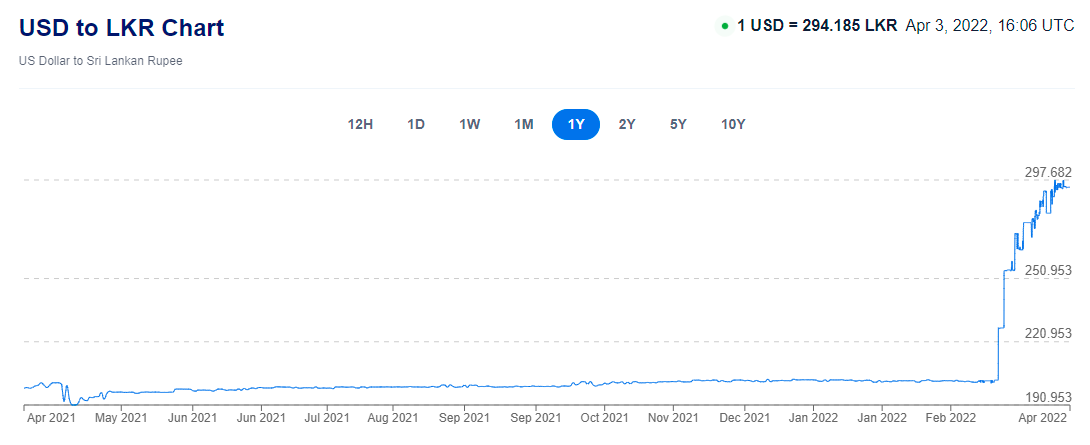1090x445 pixels.
Task: Switch chart to 2Y range
Action: pyautogui.click(x=627, y=125)
